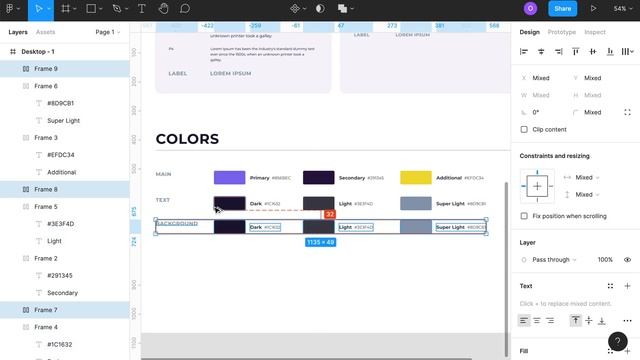Open text type details (three dots)
The width and height of the screenshot is (640, 360).
click(627, 321)
